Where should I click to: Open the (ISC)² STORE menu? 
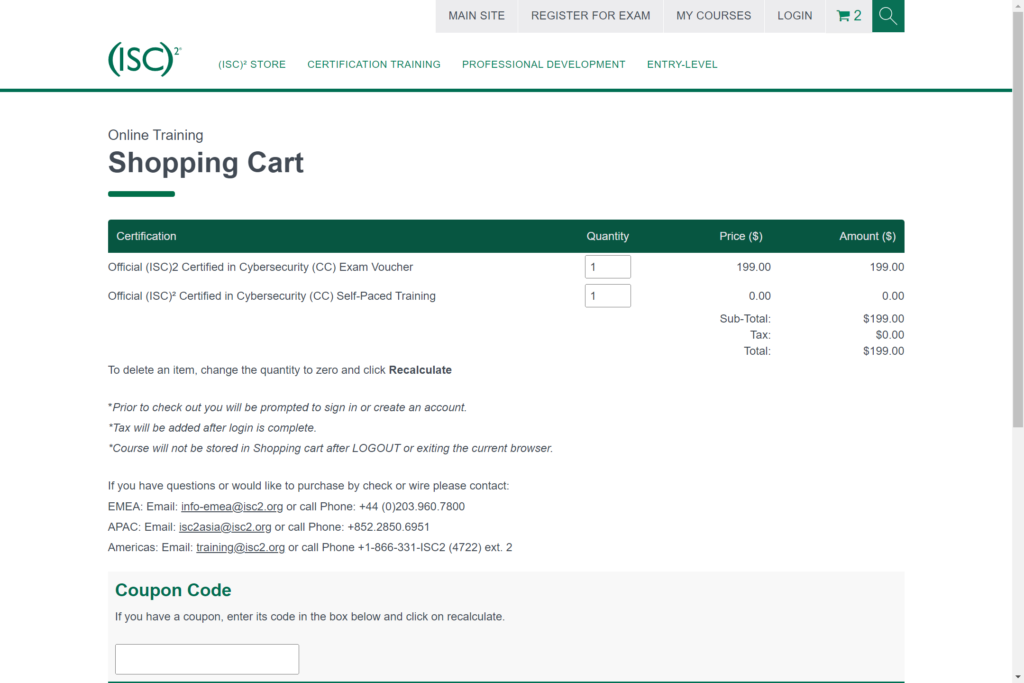[252, 65]
